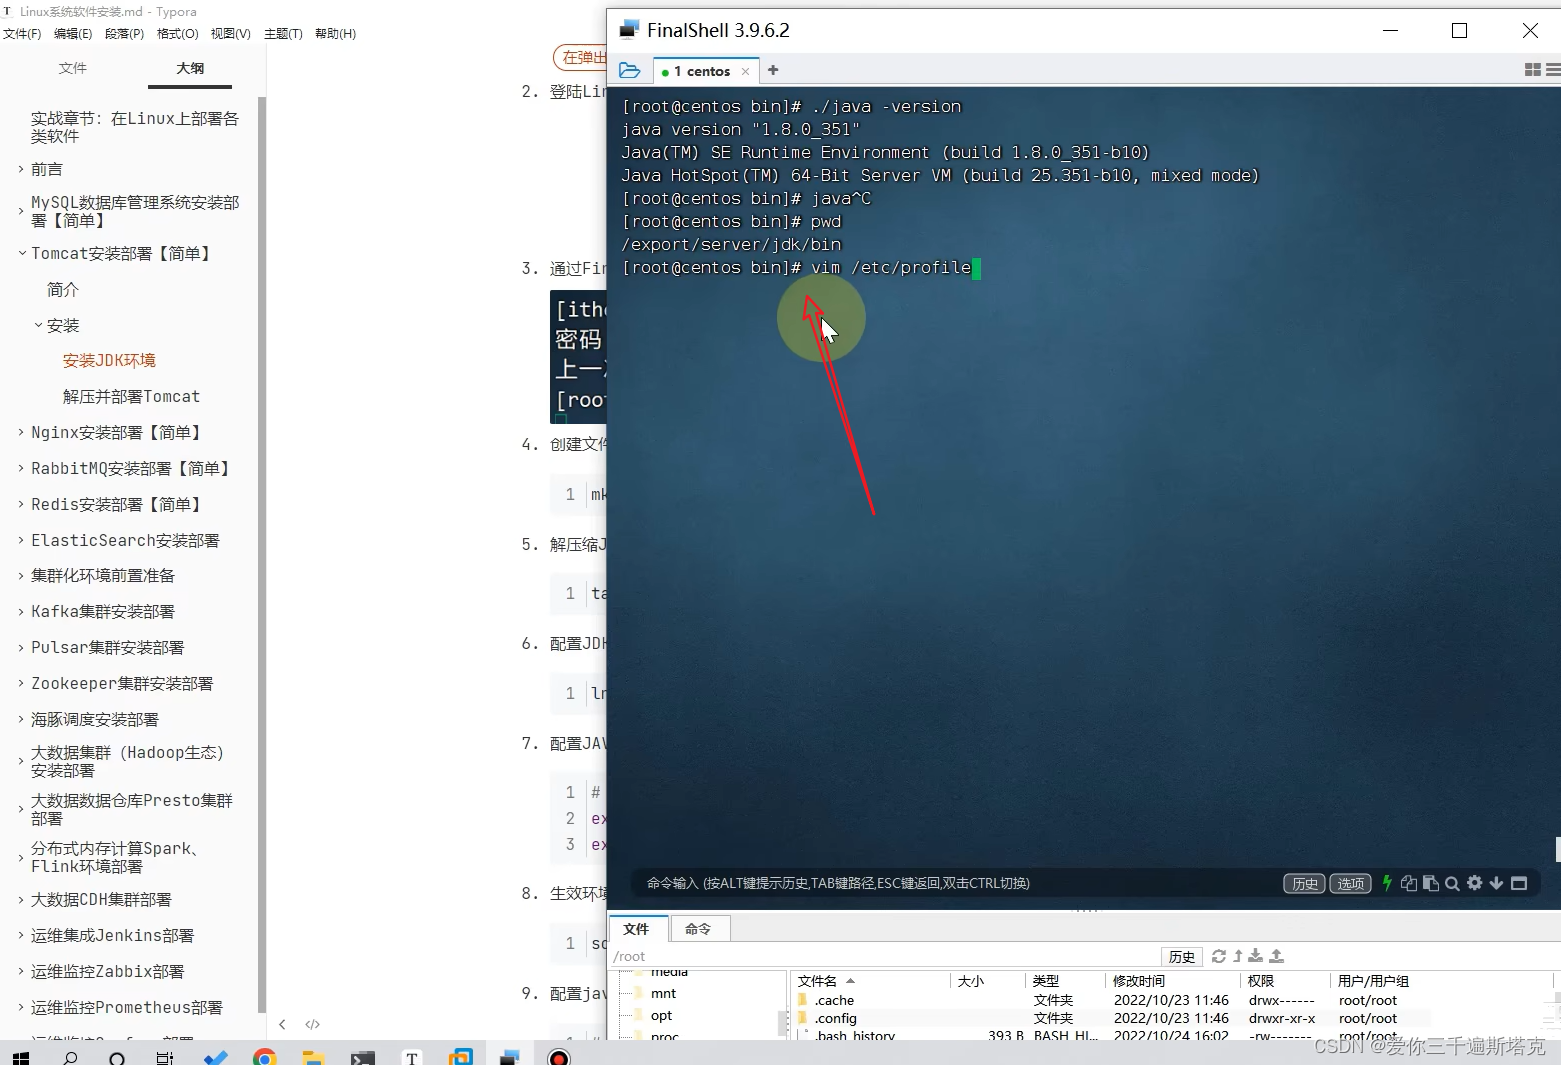Click the down arrow icon in terminal toolbar
Screen dimensions: 1561x1065
(1496, 883)
